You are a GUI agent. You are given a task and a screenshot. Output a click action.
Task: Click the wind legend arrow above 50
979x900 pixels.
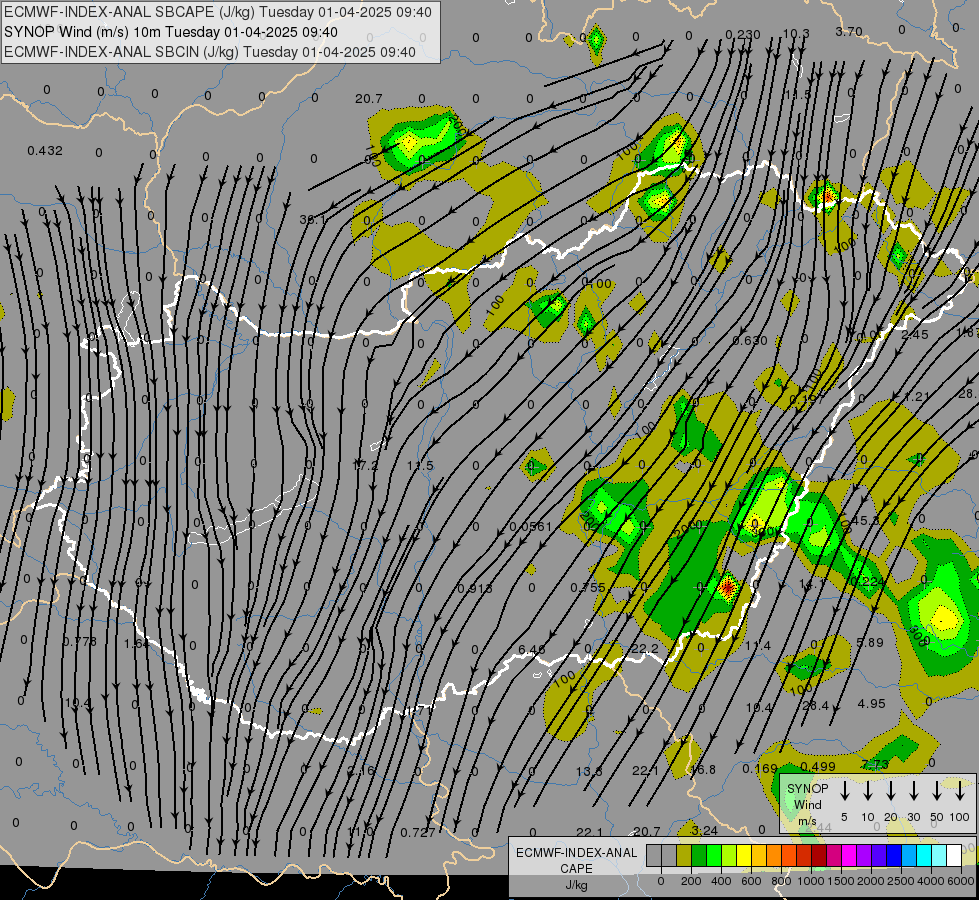coord(937,791)
